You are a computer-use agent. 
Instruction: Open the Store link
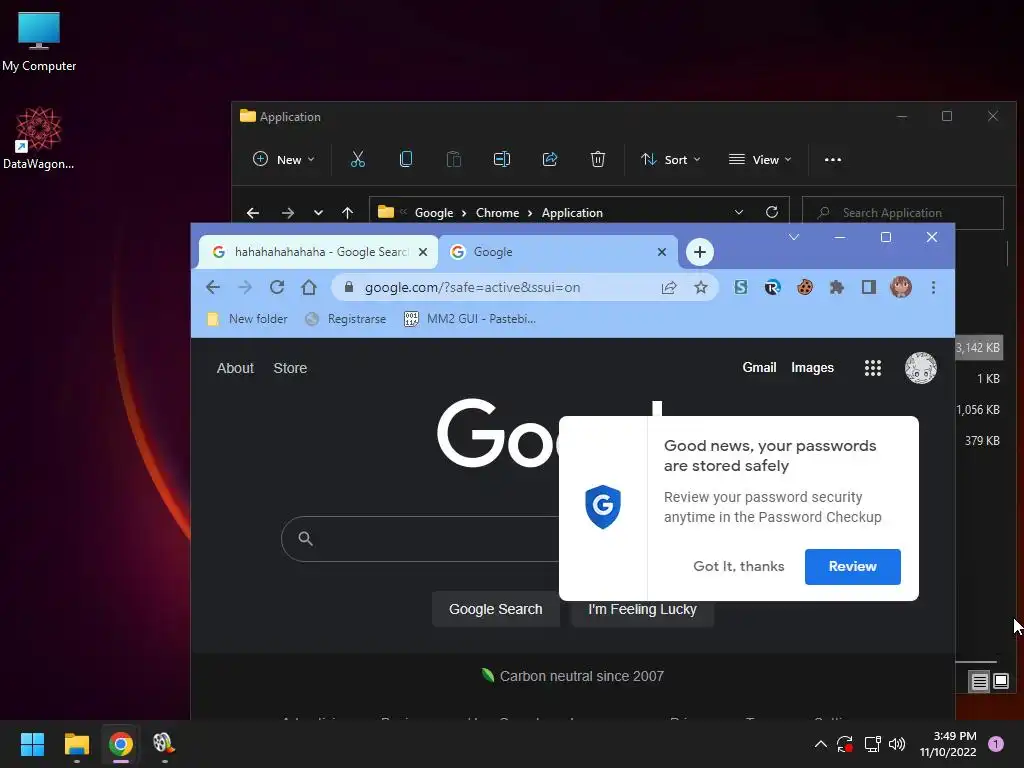click(x=290, y=368)
